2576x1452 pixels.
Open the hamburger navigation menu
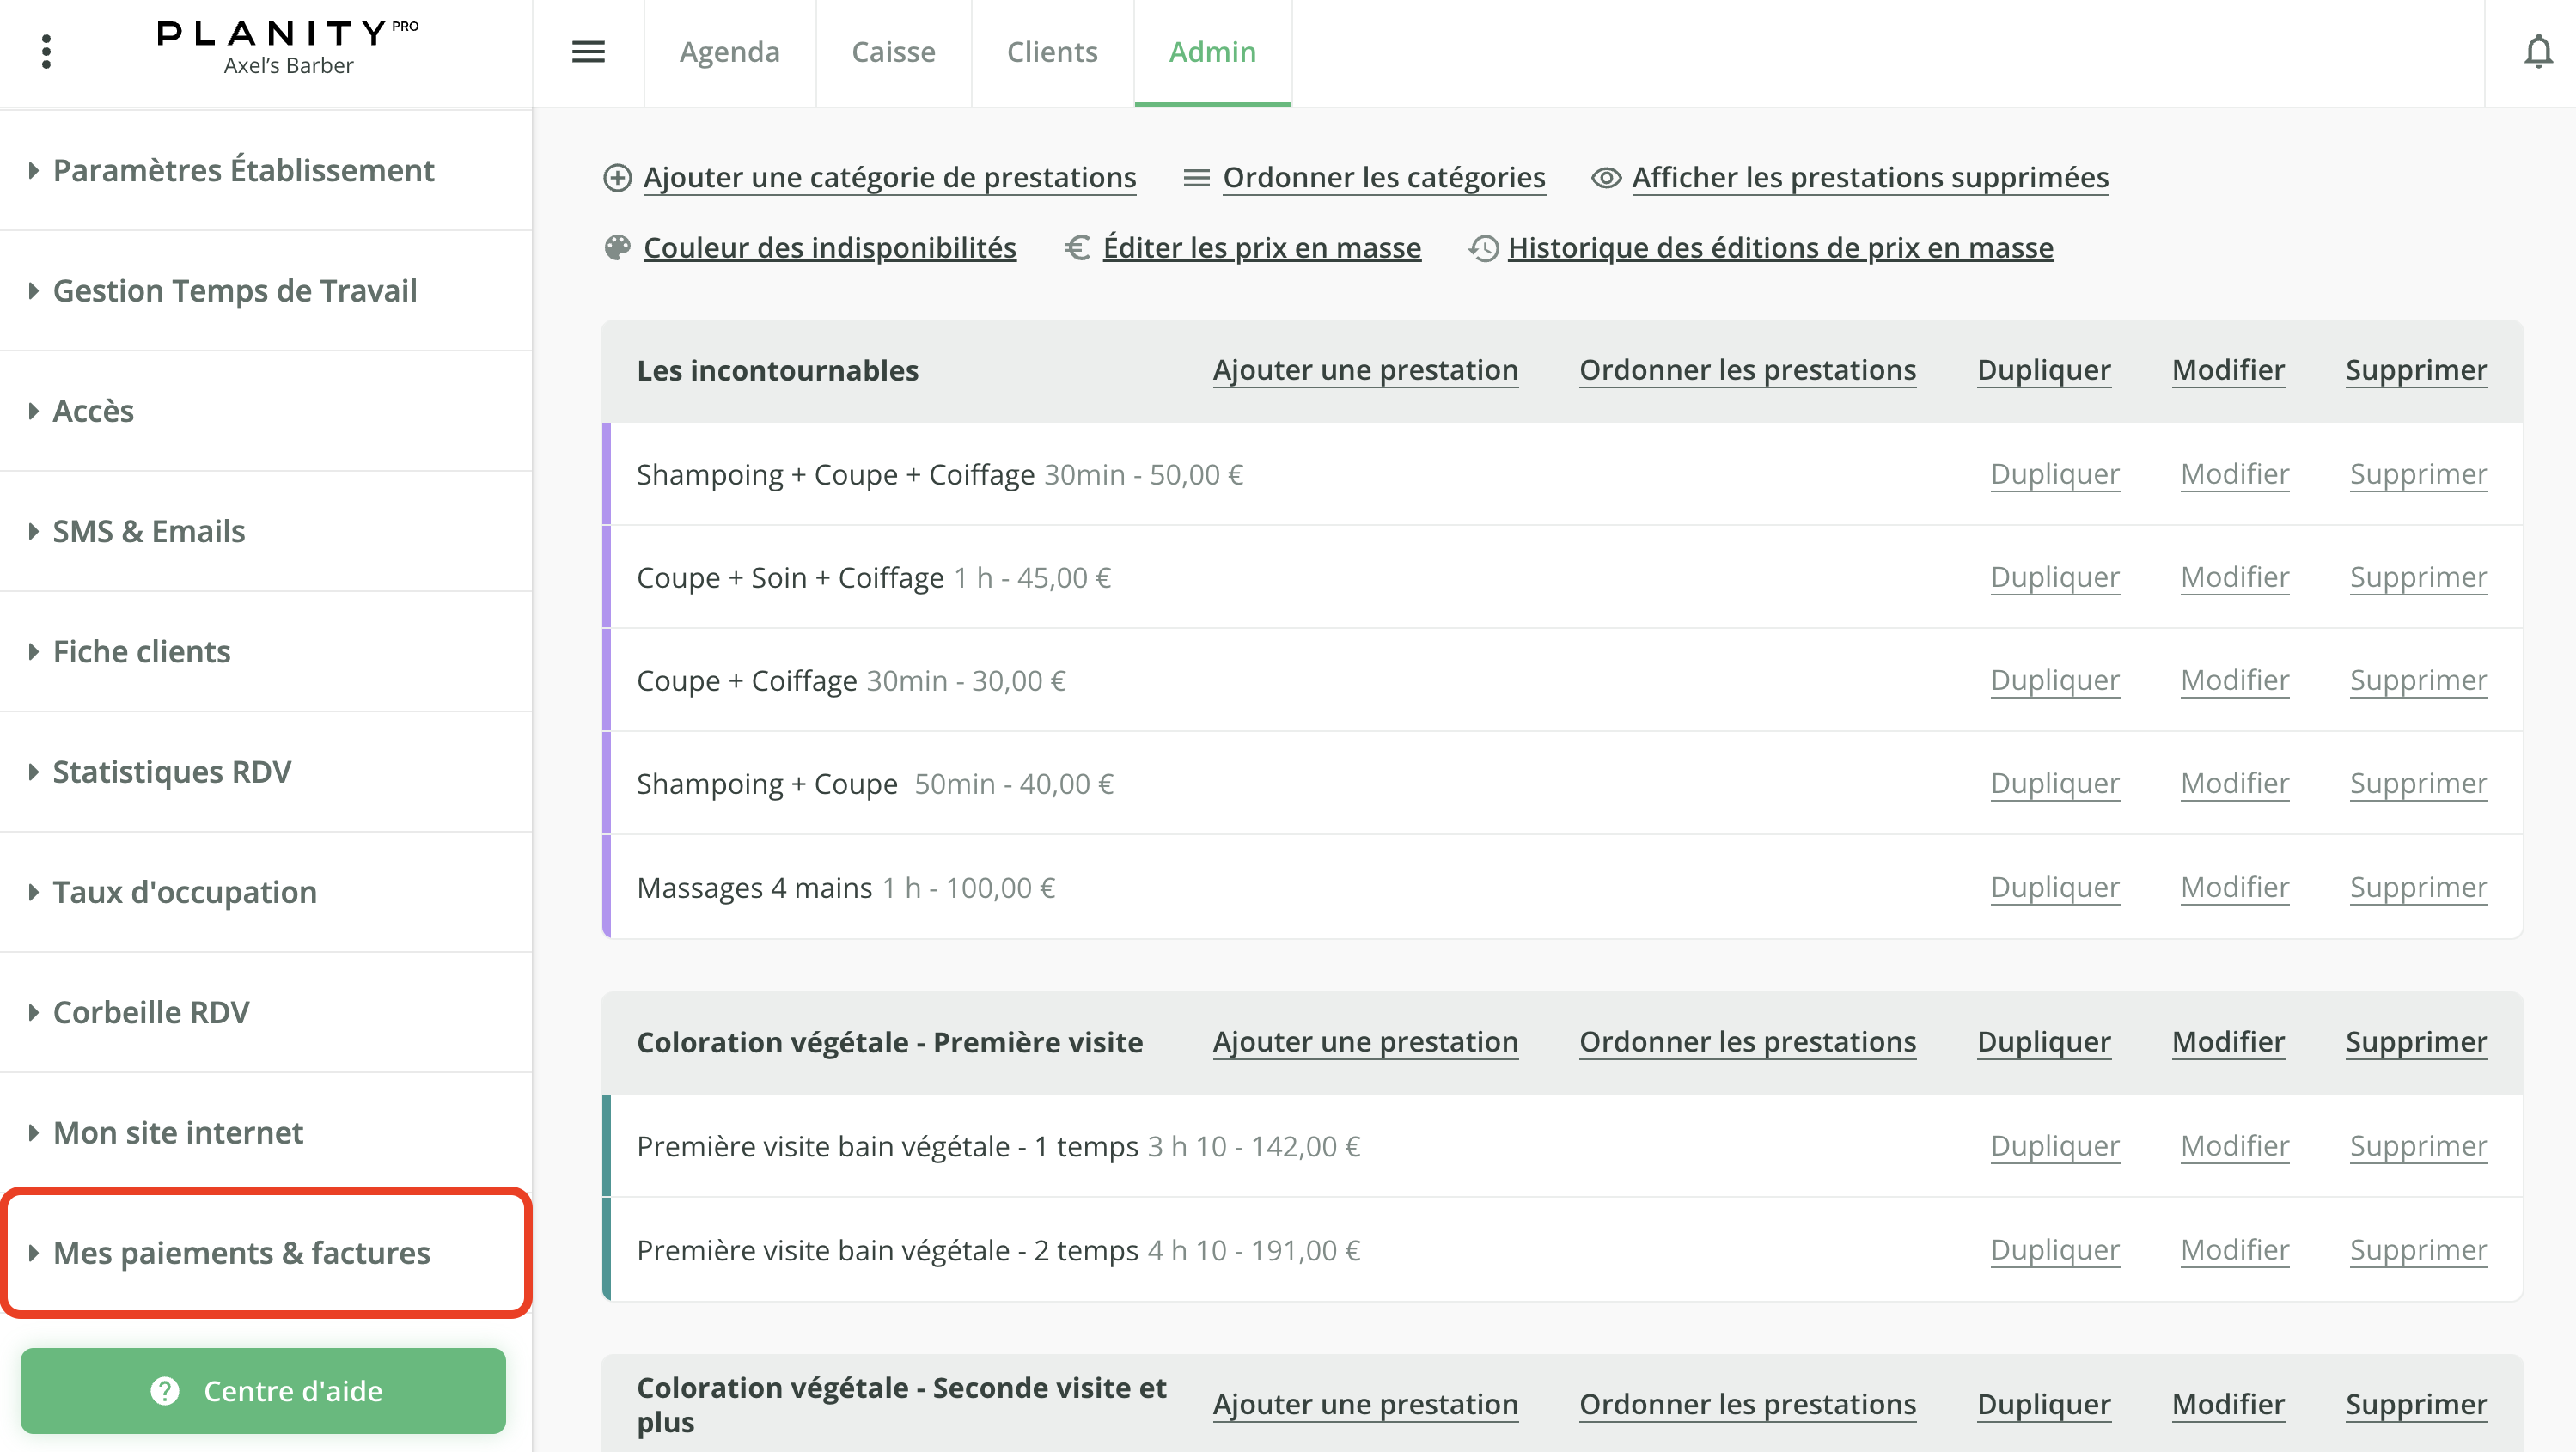(x=589, y=51)
